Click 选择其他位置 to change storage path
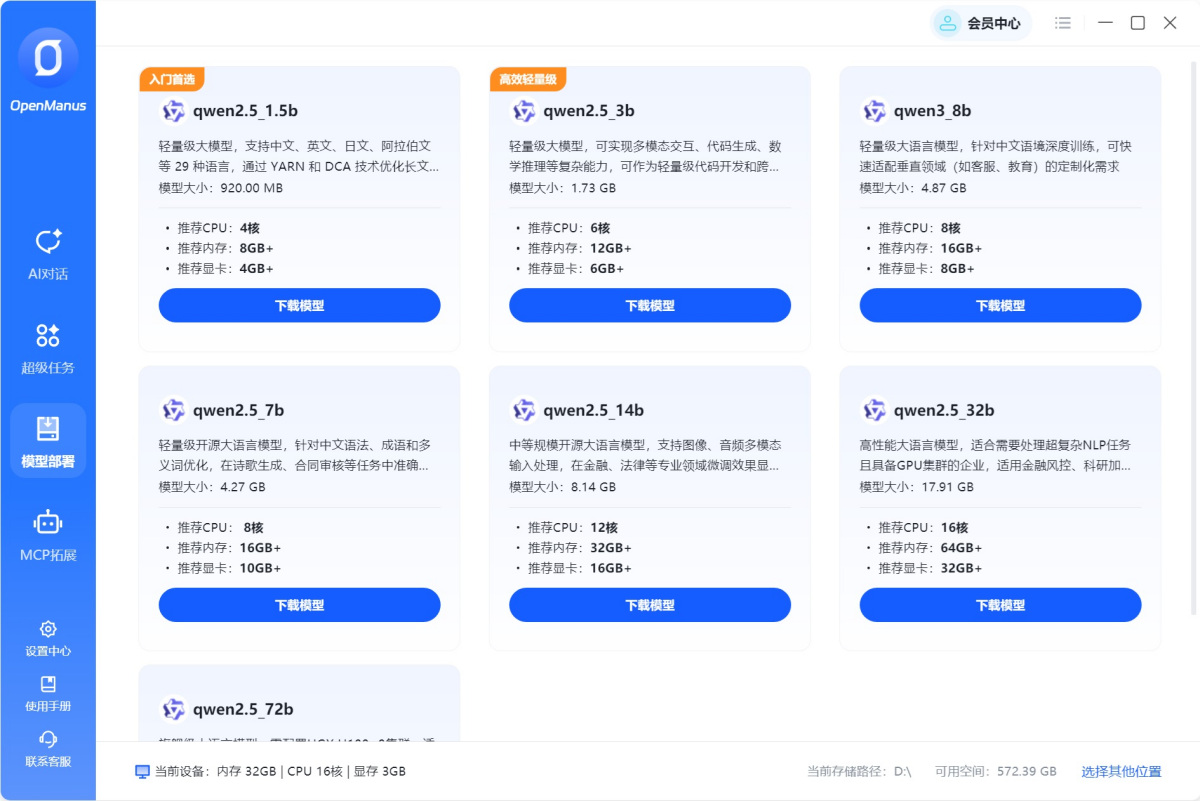1200x801 pixels. click(1121, 772)
